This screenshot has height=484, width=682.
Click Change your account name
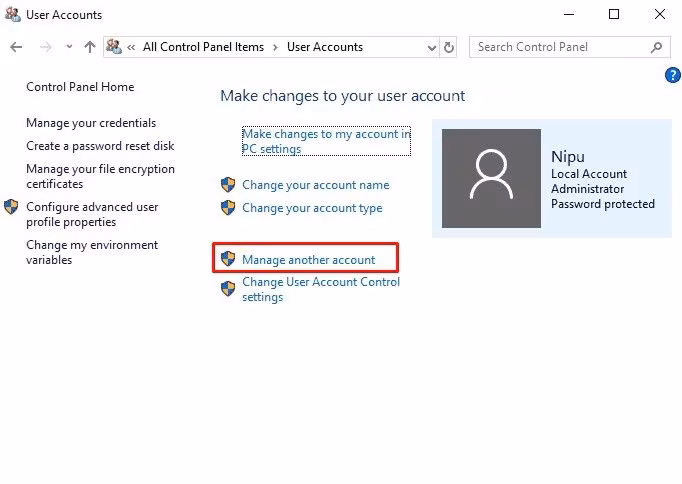[x=316, y=185]
